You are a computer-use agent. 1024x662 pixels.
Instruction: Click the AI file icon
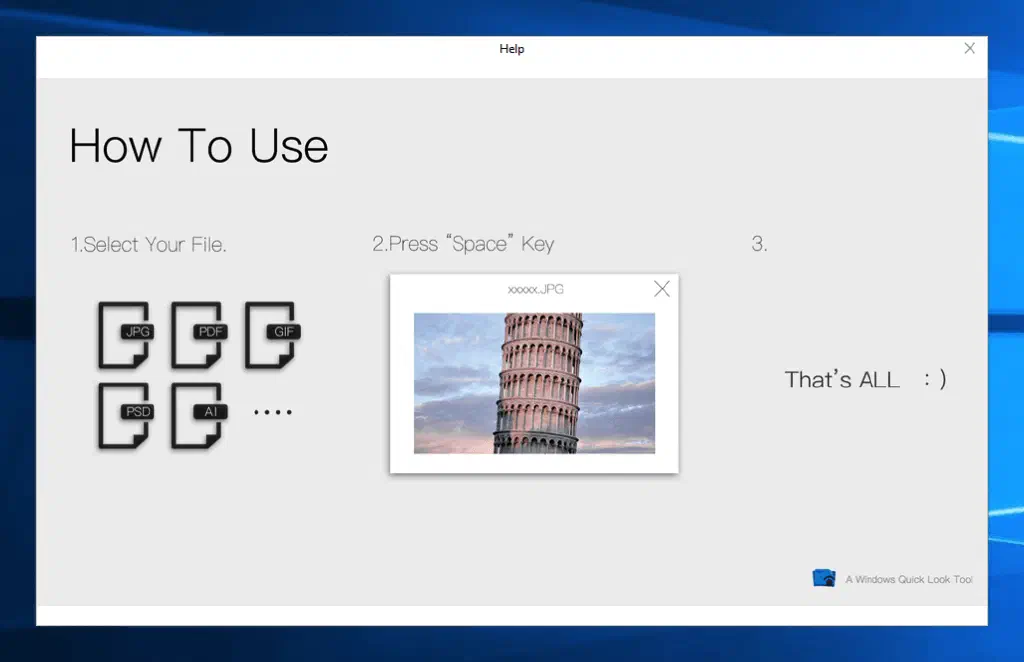tap(198, 415)
